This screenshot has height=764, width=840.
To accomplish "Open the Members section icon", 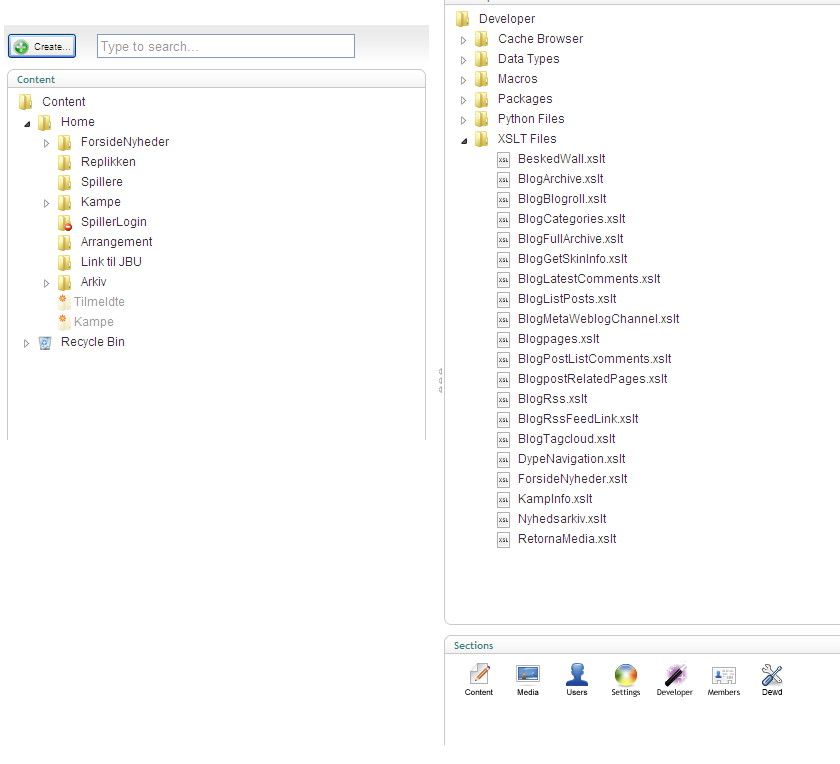I will [724, 675].
